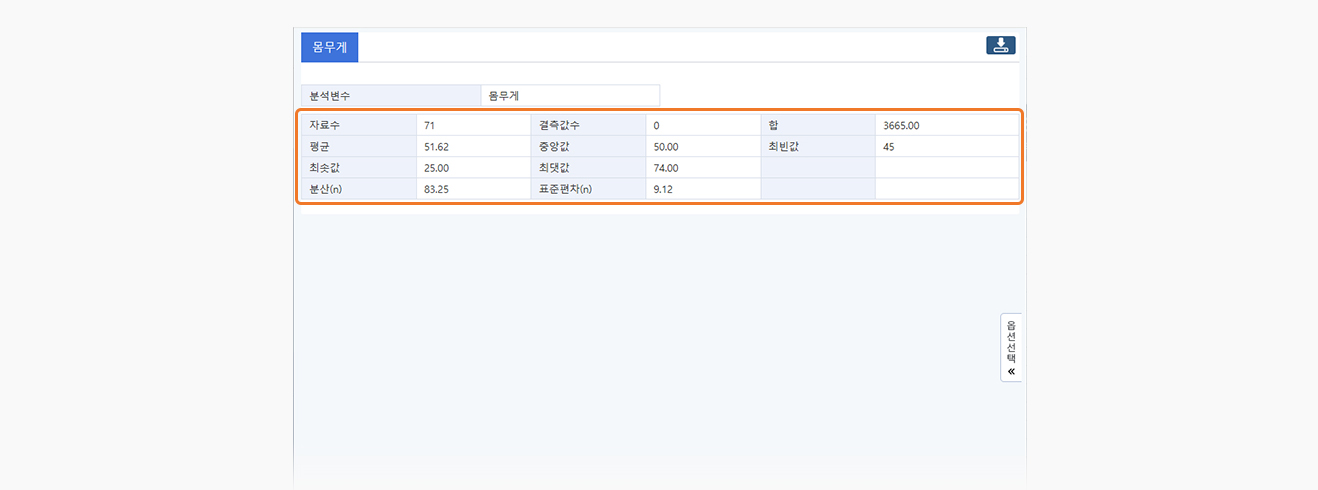Click the 합 value 3665.00
1318x490 pixels.
pyautogui.click(x=945, y=125)
